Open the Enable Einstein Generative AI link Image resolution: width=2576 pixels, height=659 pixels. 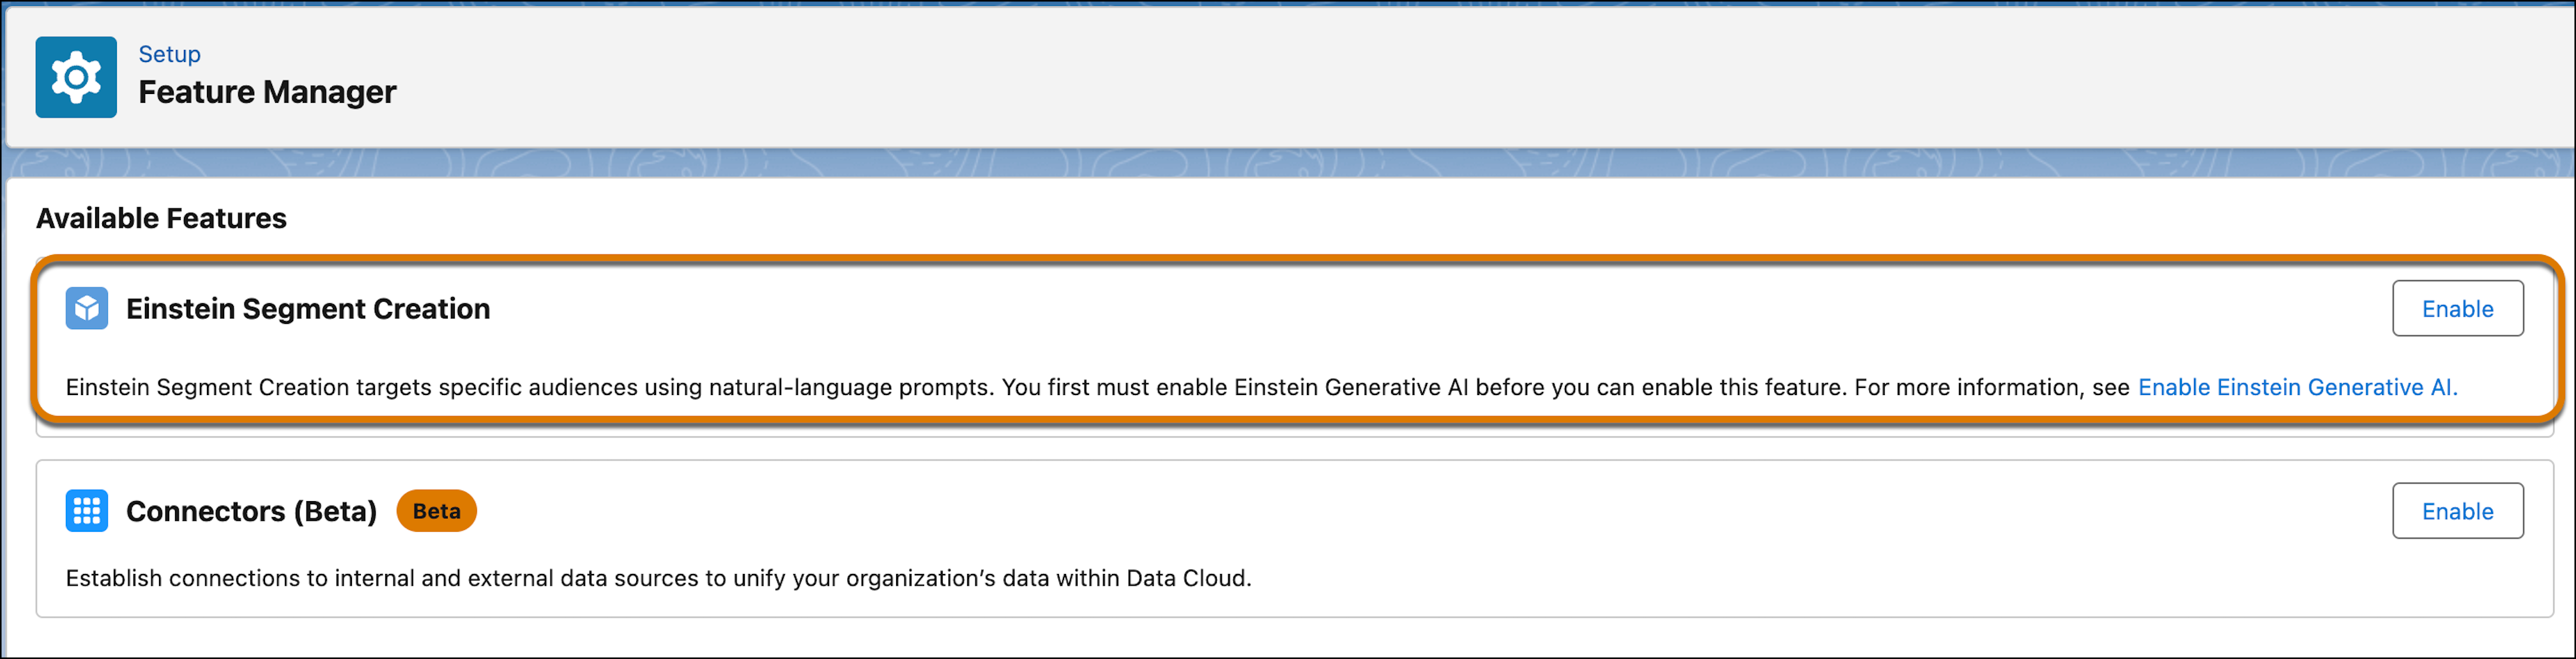[x=2296, y=387]
